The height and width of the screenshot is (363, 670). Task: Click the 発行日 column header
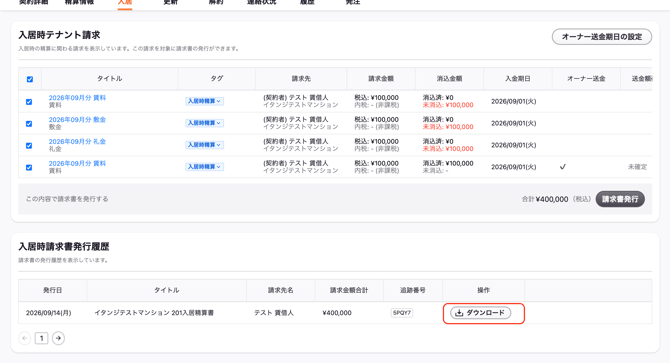pyautogui.click(x=53, y=290)
